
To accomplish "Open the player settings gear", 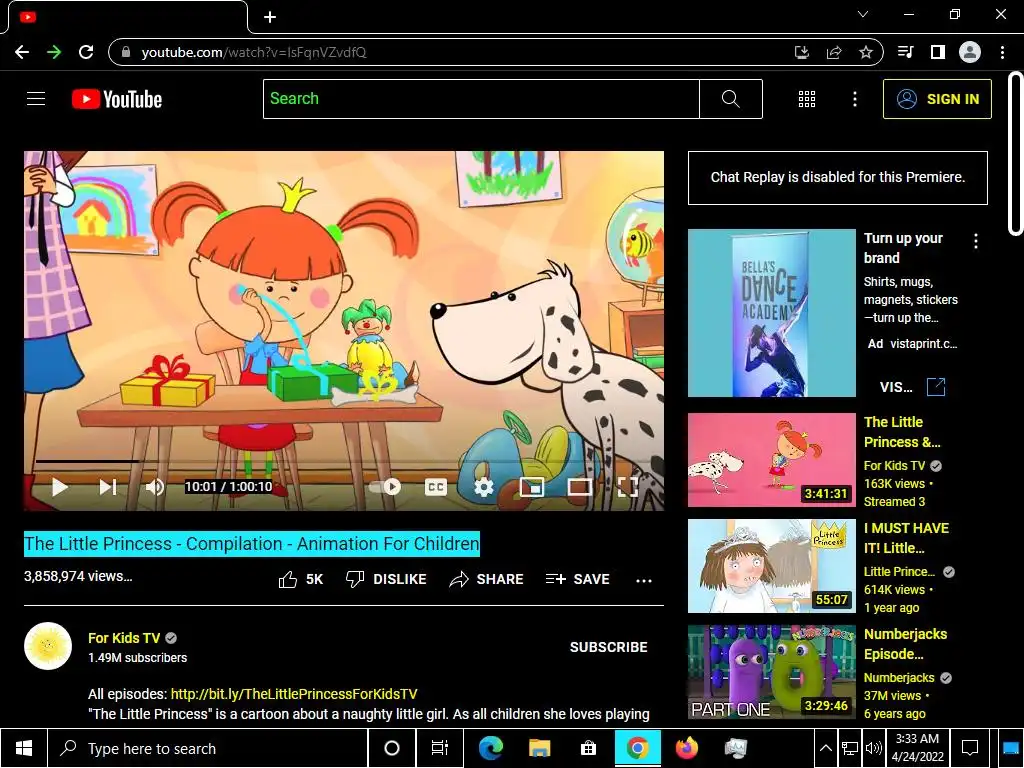I will 483,487.
